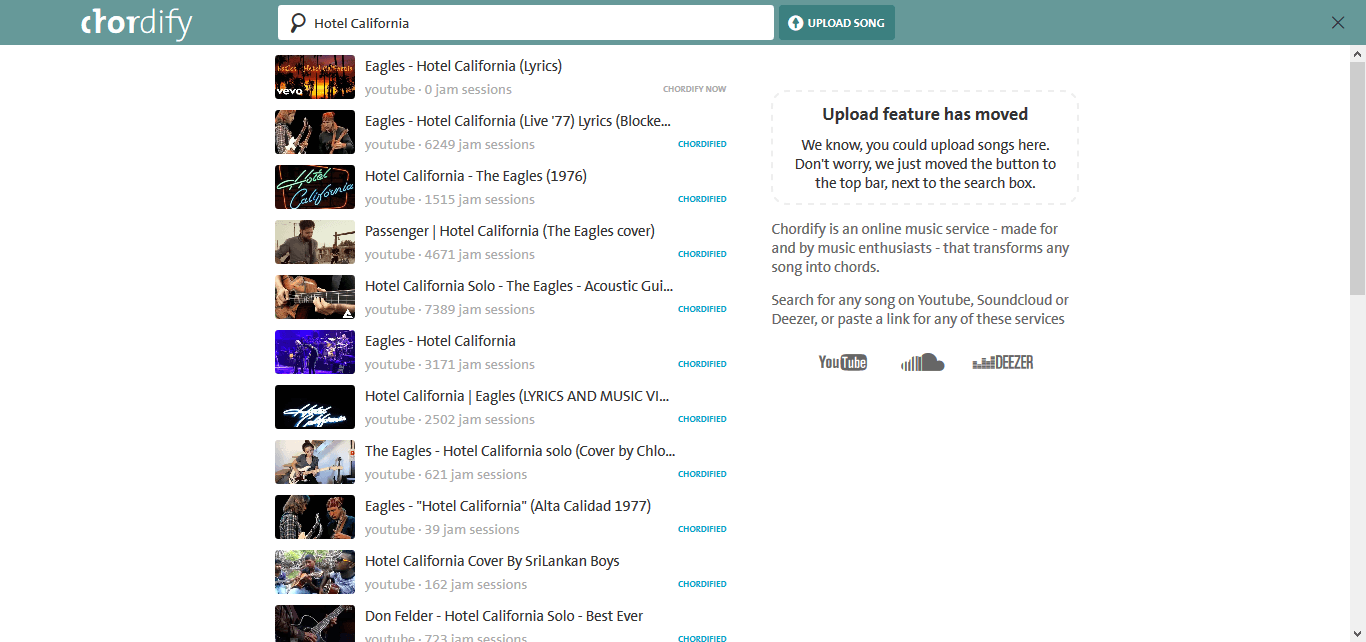Click the Chordify logo
The width and height of the screenshot is (1366, 642).
[136, 22]
